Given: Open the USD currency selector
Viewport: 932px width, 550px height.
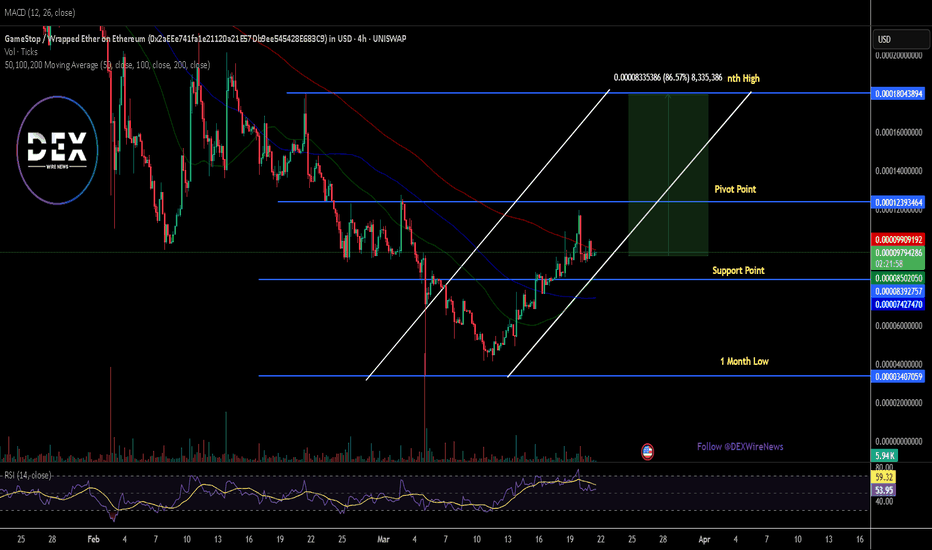Looking at the screenshot, I should pos(900,39).
